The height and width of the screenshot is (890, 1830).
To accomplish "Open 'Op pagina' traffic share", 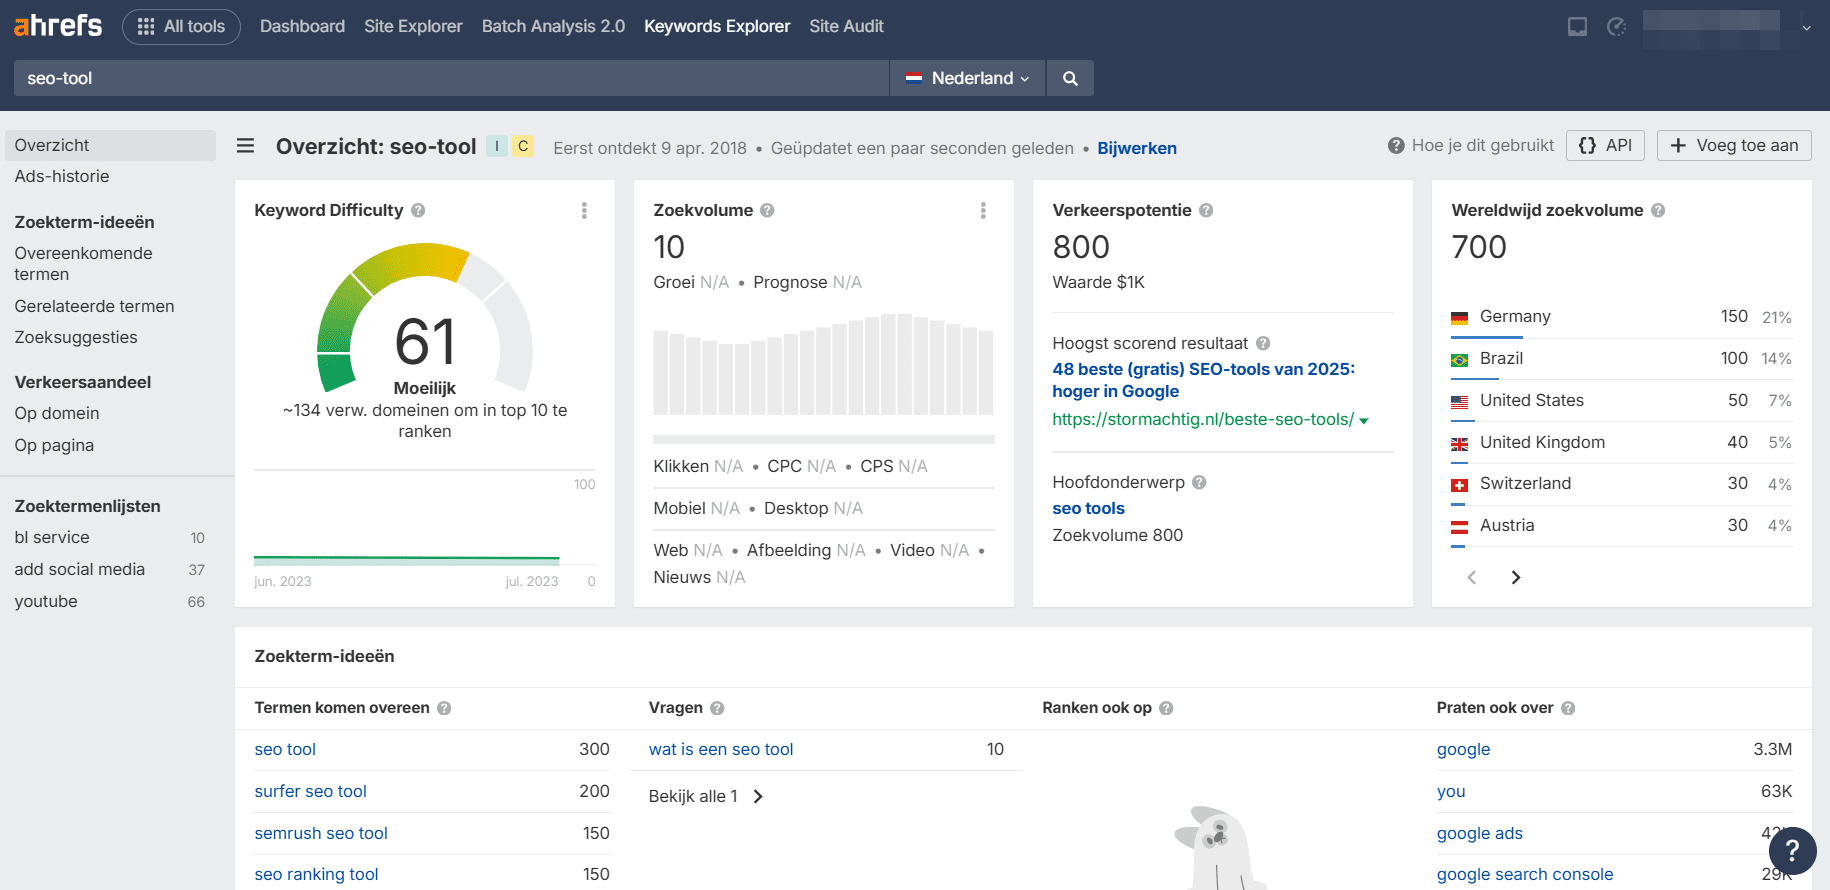I will [x=54, y=445].
